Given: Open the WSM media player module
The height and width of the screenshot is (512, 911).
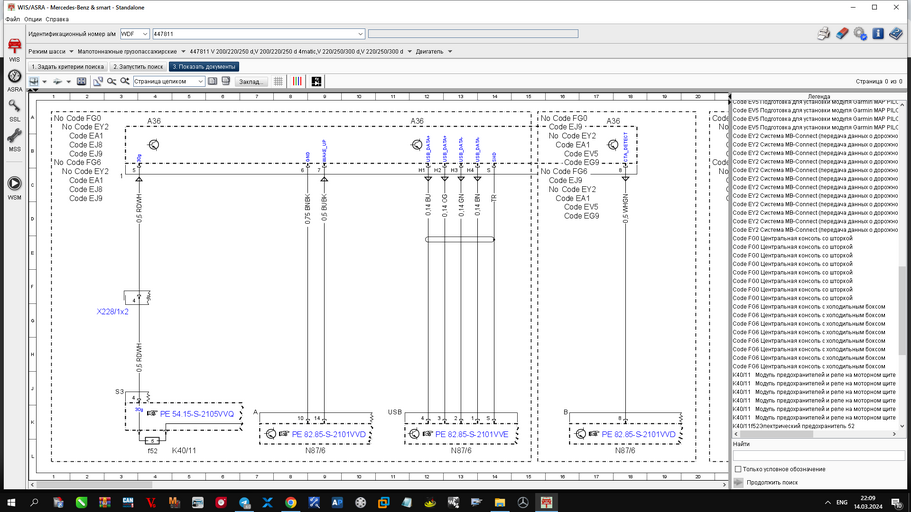Looking at the screenshot, I should tap(15, 187).
